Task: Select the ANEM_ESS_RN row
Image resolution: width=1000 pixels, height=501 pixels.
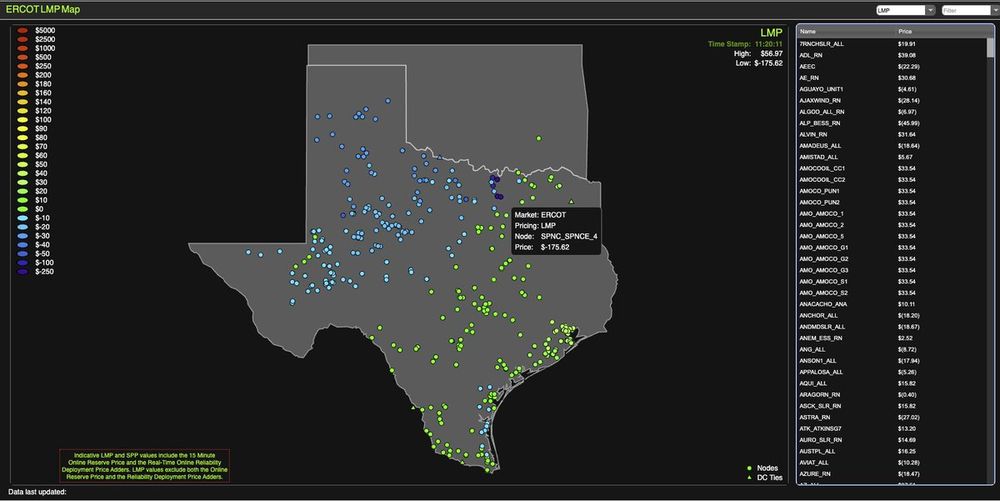Action: tap(892, 338)
